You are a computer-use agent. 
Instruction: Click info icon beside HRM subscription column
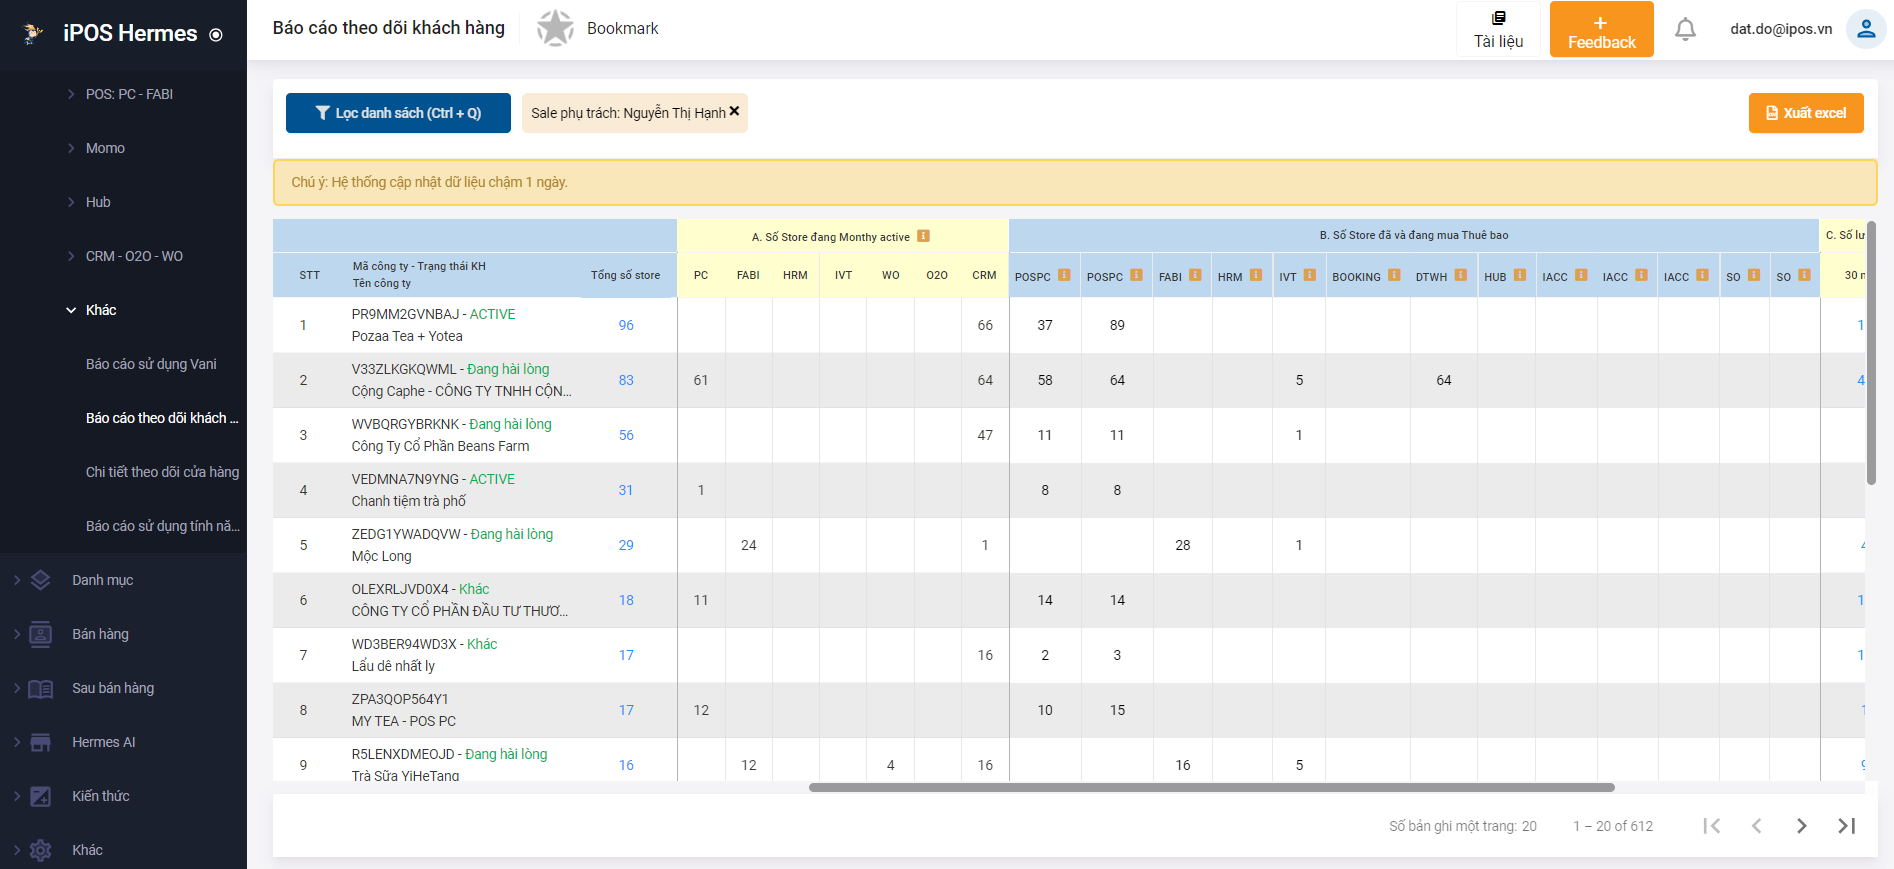pos(1256,275)
